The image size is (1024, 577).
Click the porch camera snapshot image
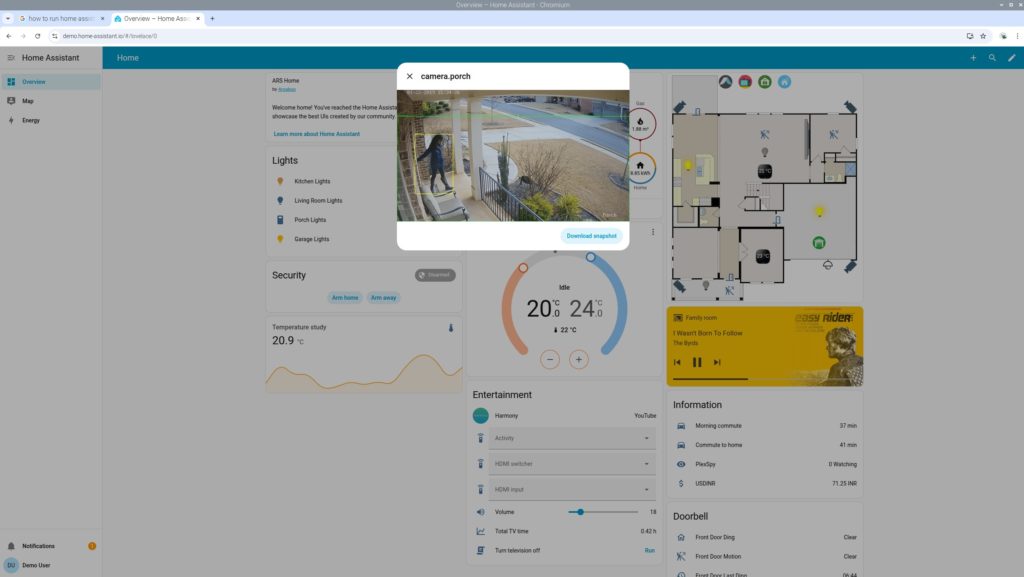tap(512, 156)
